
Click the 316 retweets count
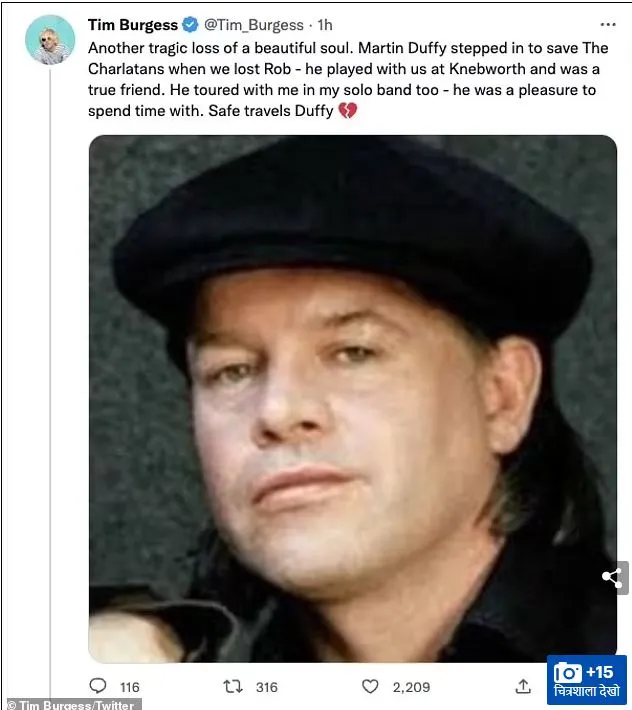pos(267,687)
